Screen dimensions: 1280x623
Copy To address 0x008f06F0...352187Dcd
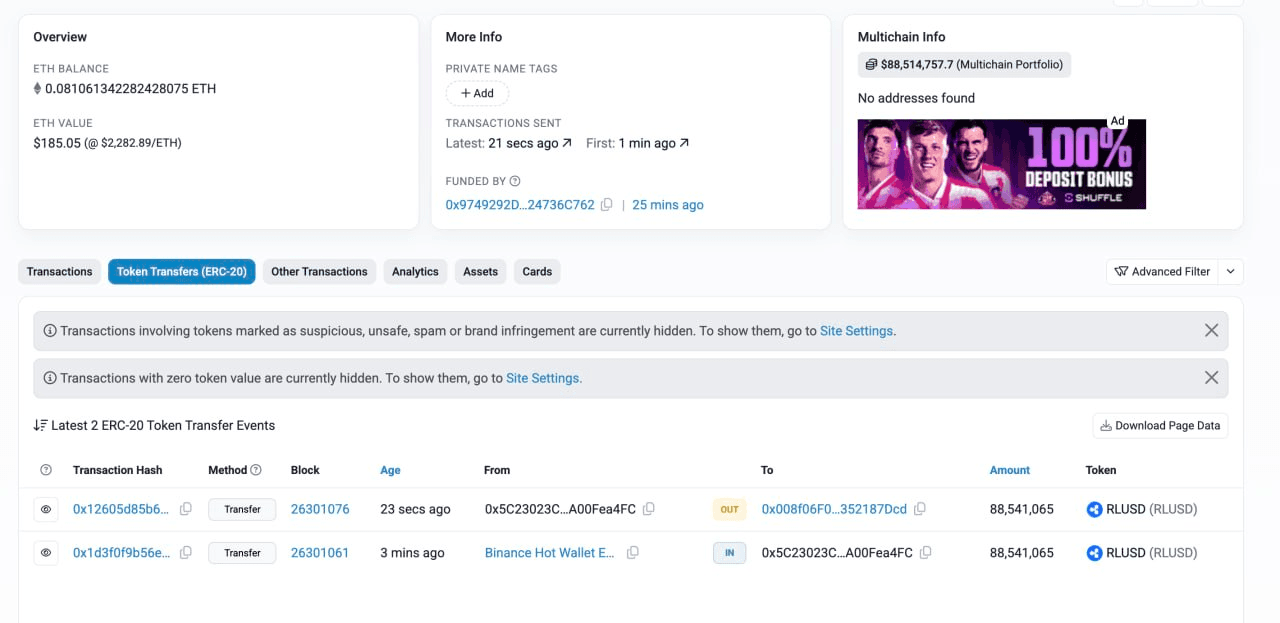[x=920, y=509]
